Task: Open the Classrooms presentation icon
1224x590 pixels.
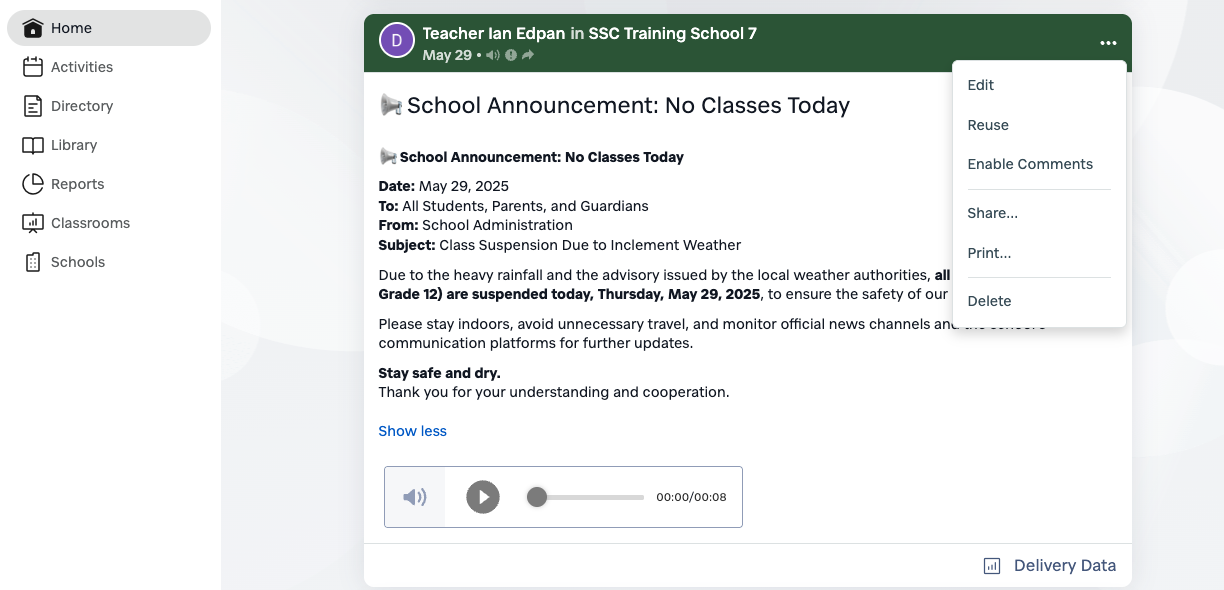Action: 33,223
